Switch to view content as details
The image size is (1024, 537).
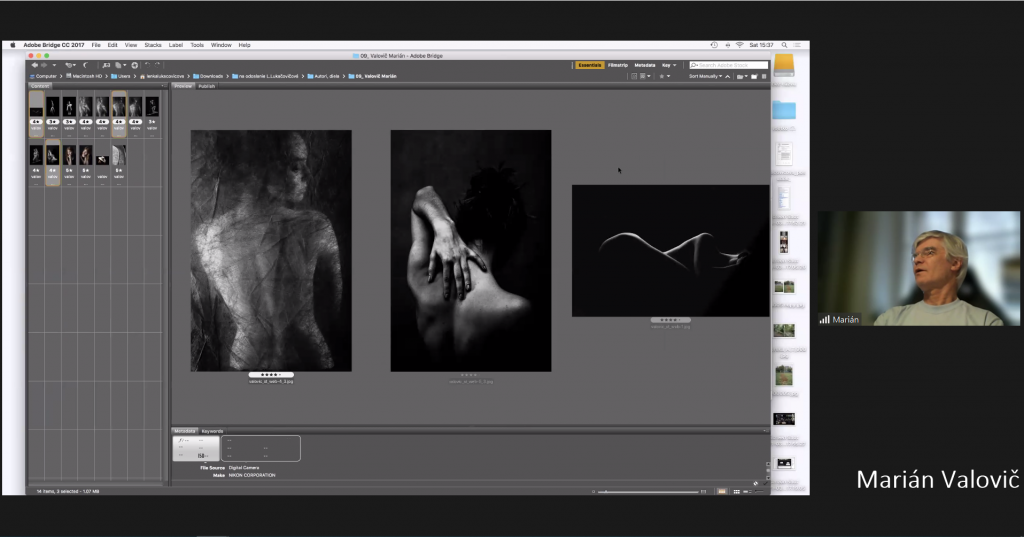point(746,491)
